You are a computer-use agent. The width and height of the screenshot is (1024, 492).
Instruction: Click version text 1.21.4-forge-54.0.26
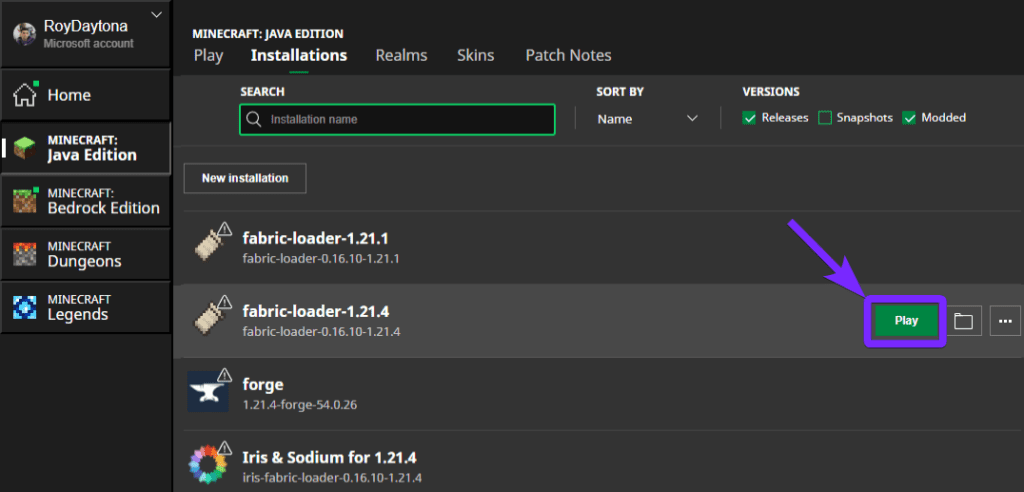(300, 405)
